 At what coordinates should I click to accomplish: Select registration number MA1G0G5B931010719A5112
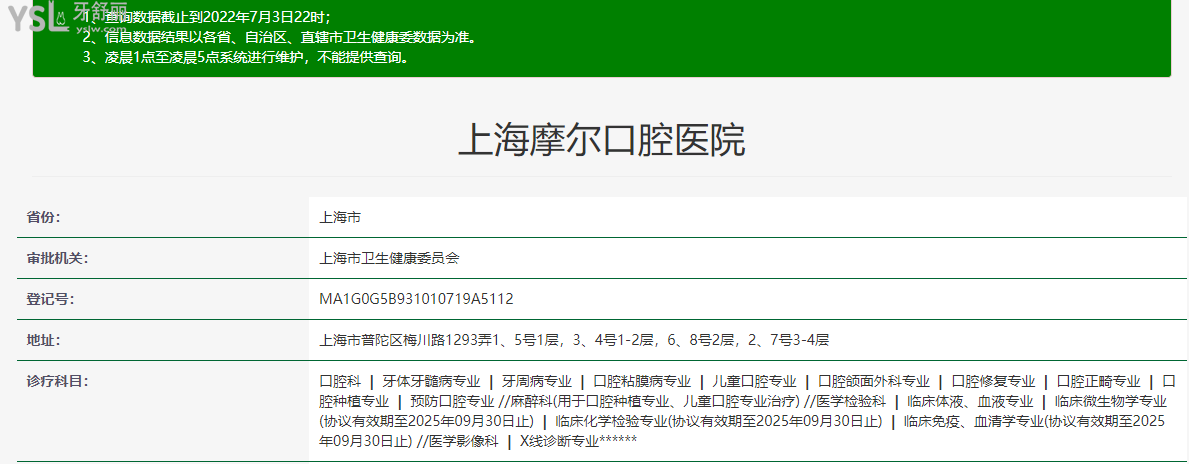(416, 299)
